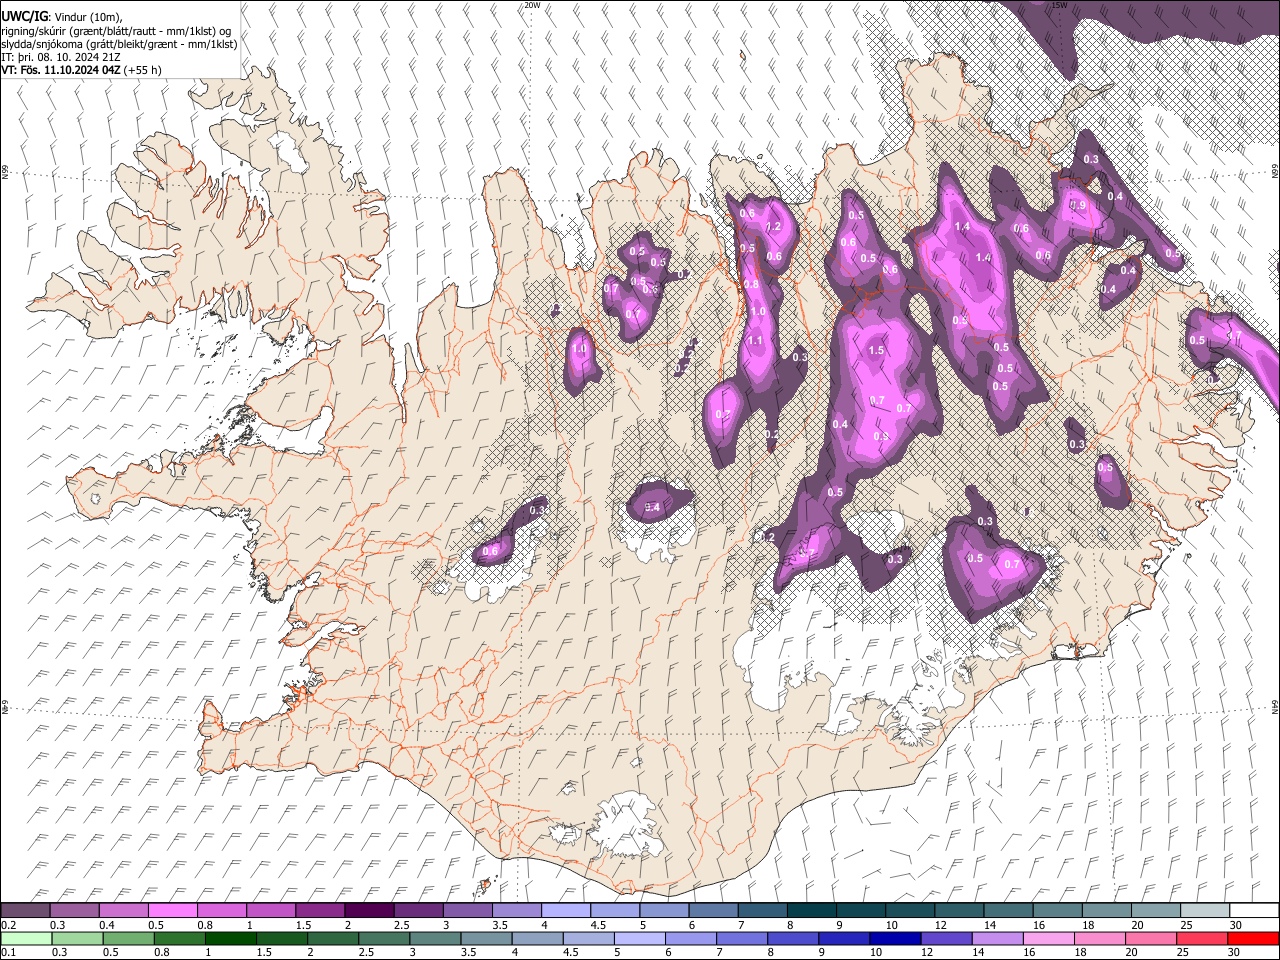Select the teal 12 swatch in upper legend row

958,911
